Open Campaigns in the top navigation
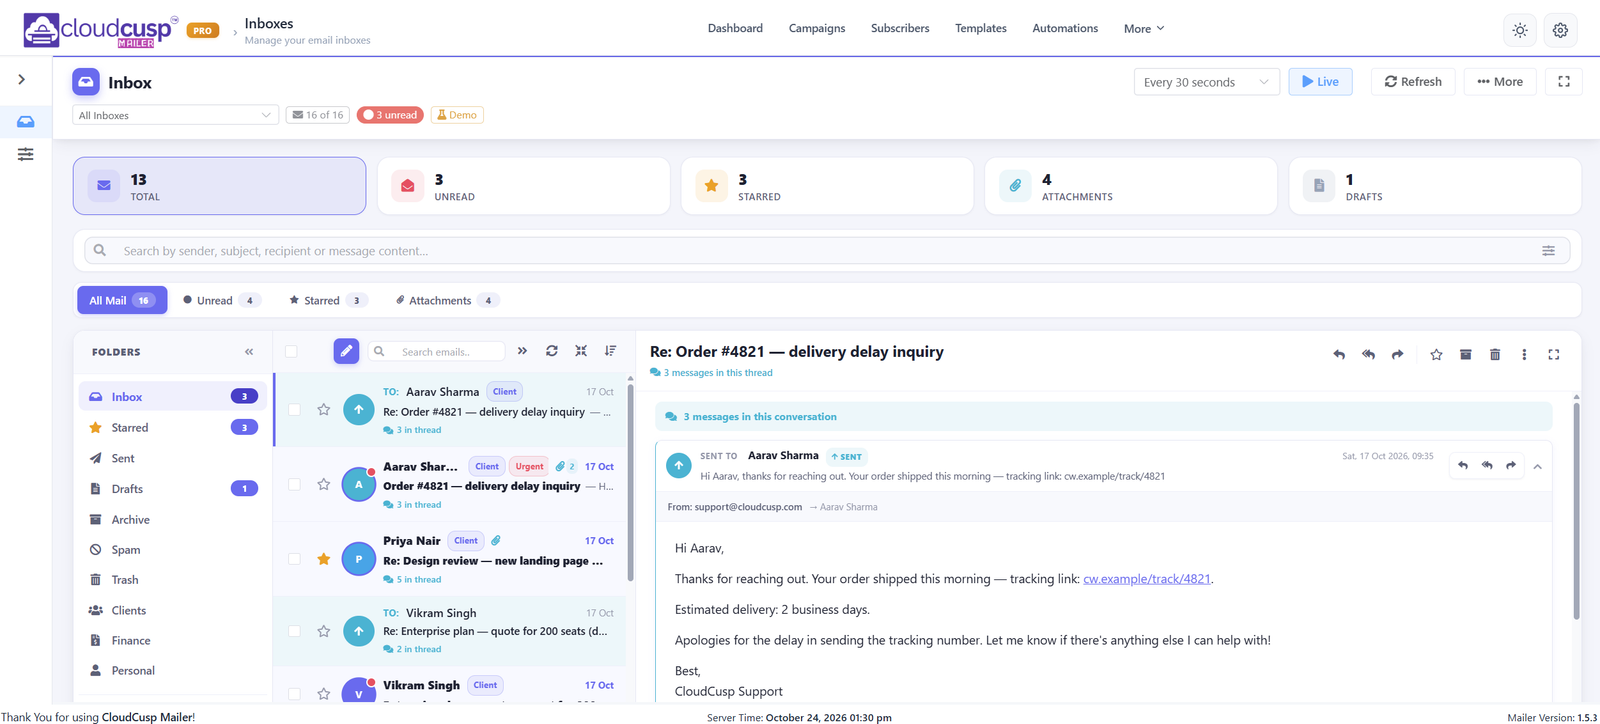Screen dimensions: 1600x724 [817, 28]
